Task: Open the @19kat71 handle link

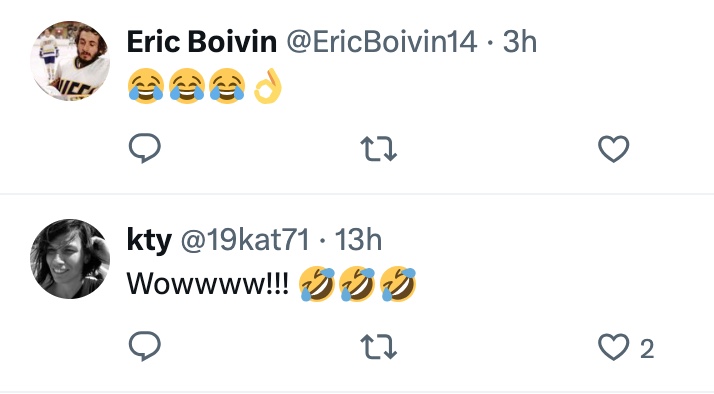Action: tap(245, 240)
